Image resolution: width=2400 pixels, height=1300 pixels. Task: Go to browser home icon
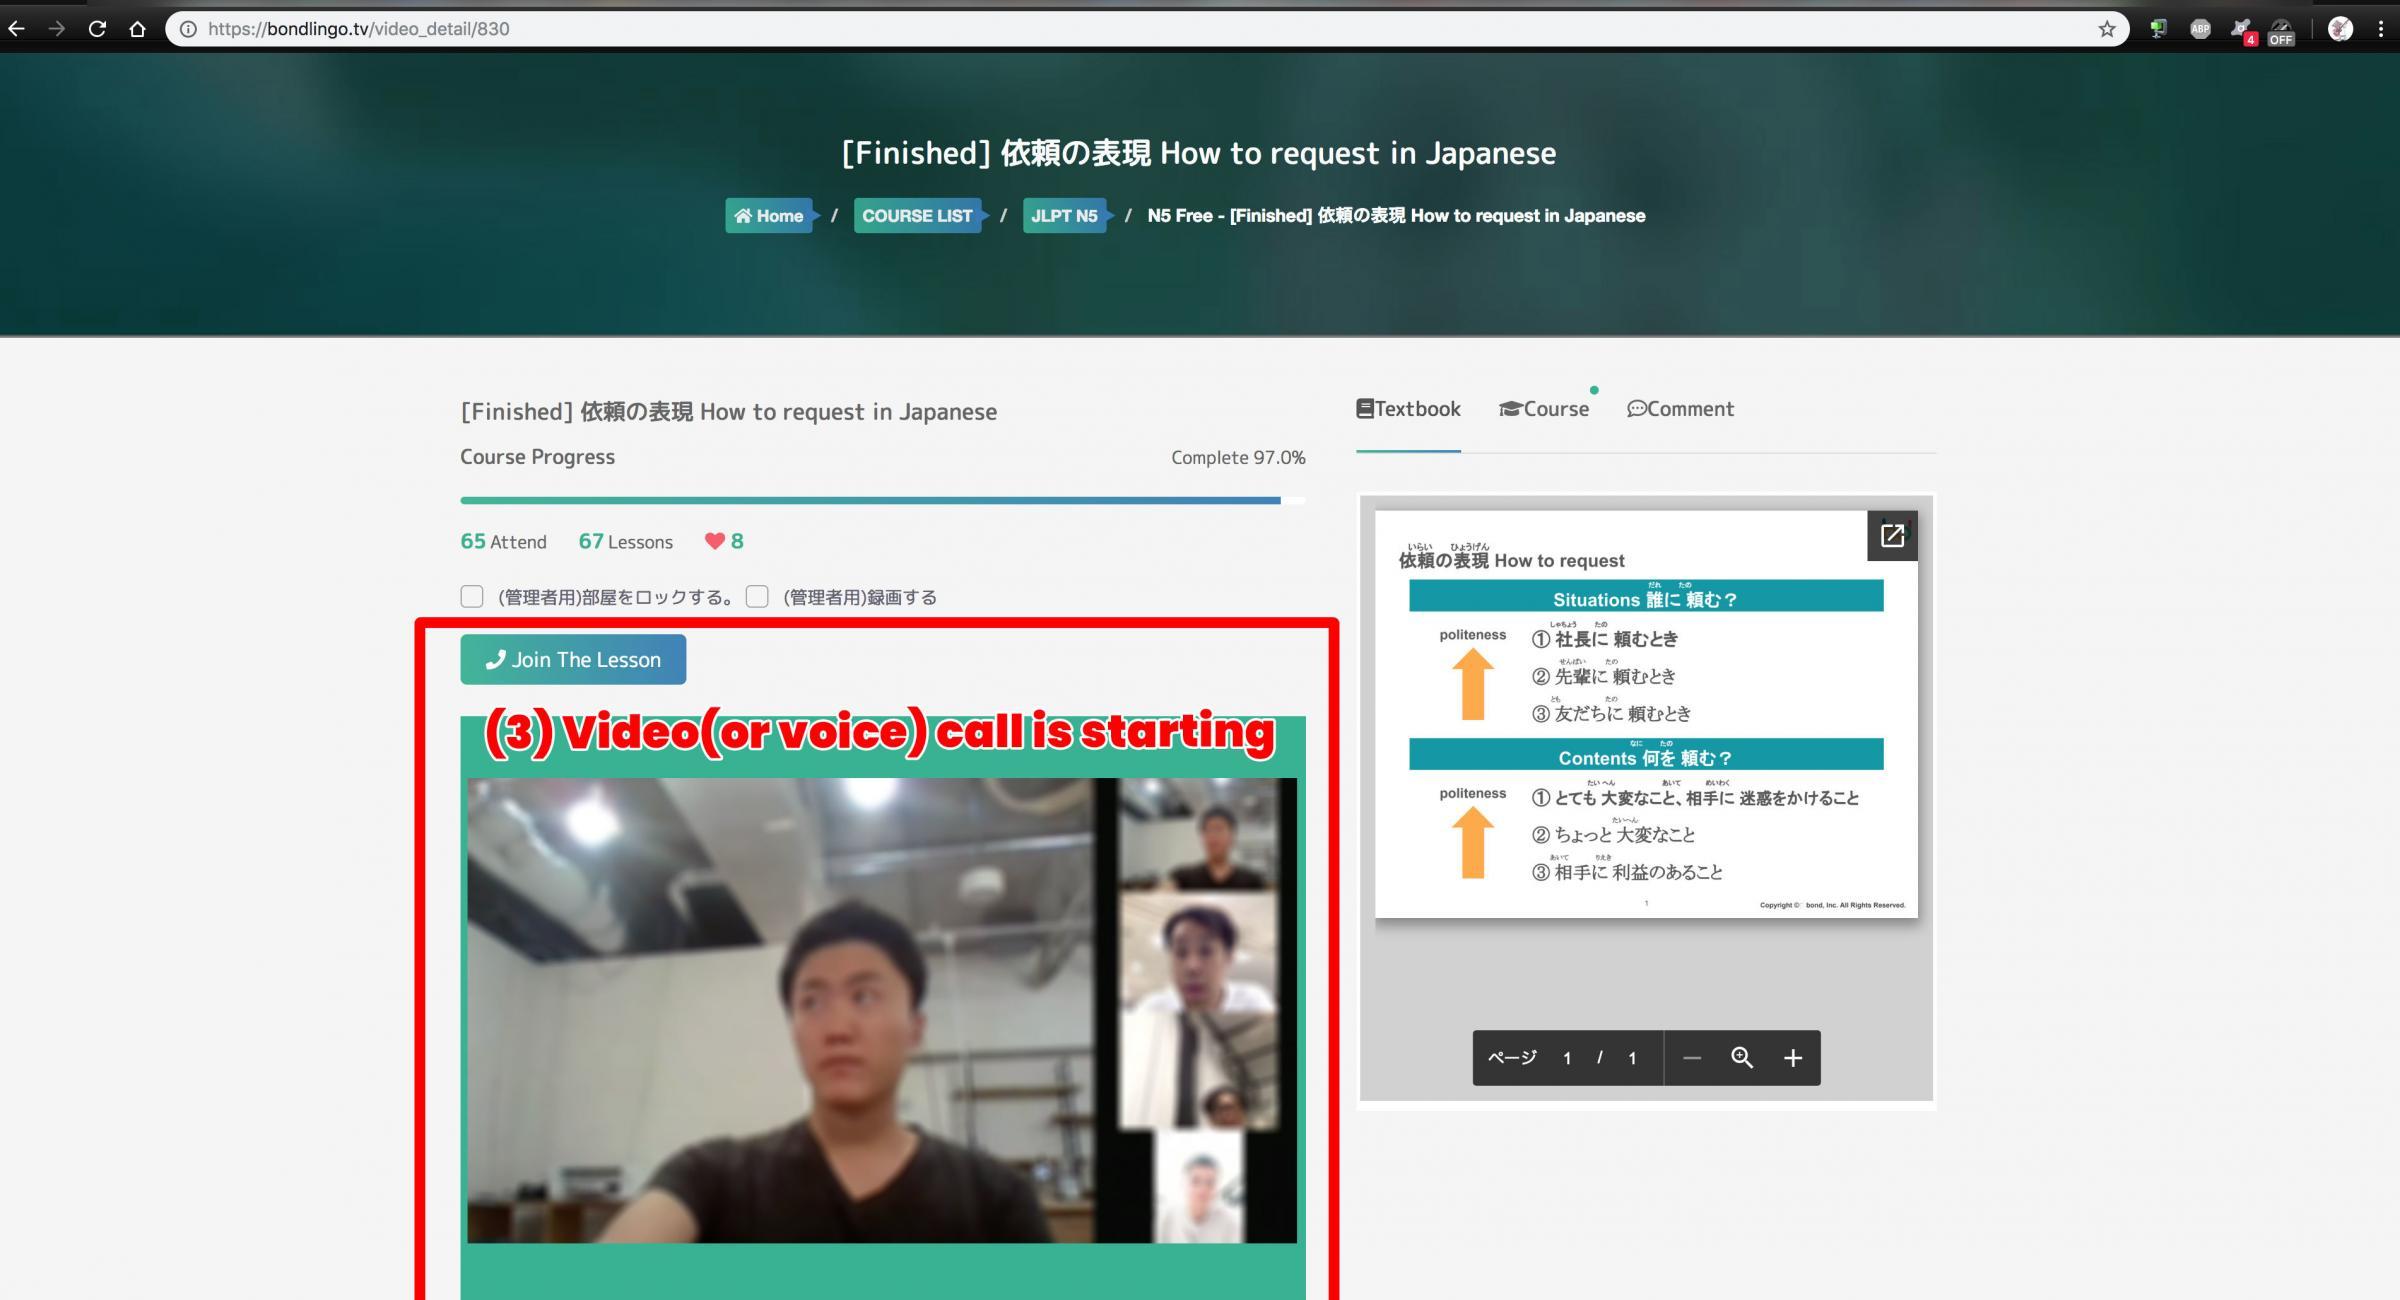[x=137, y=29]
